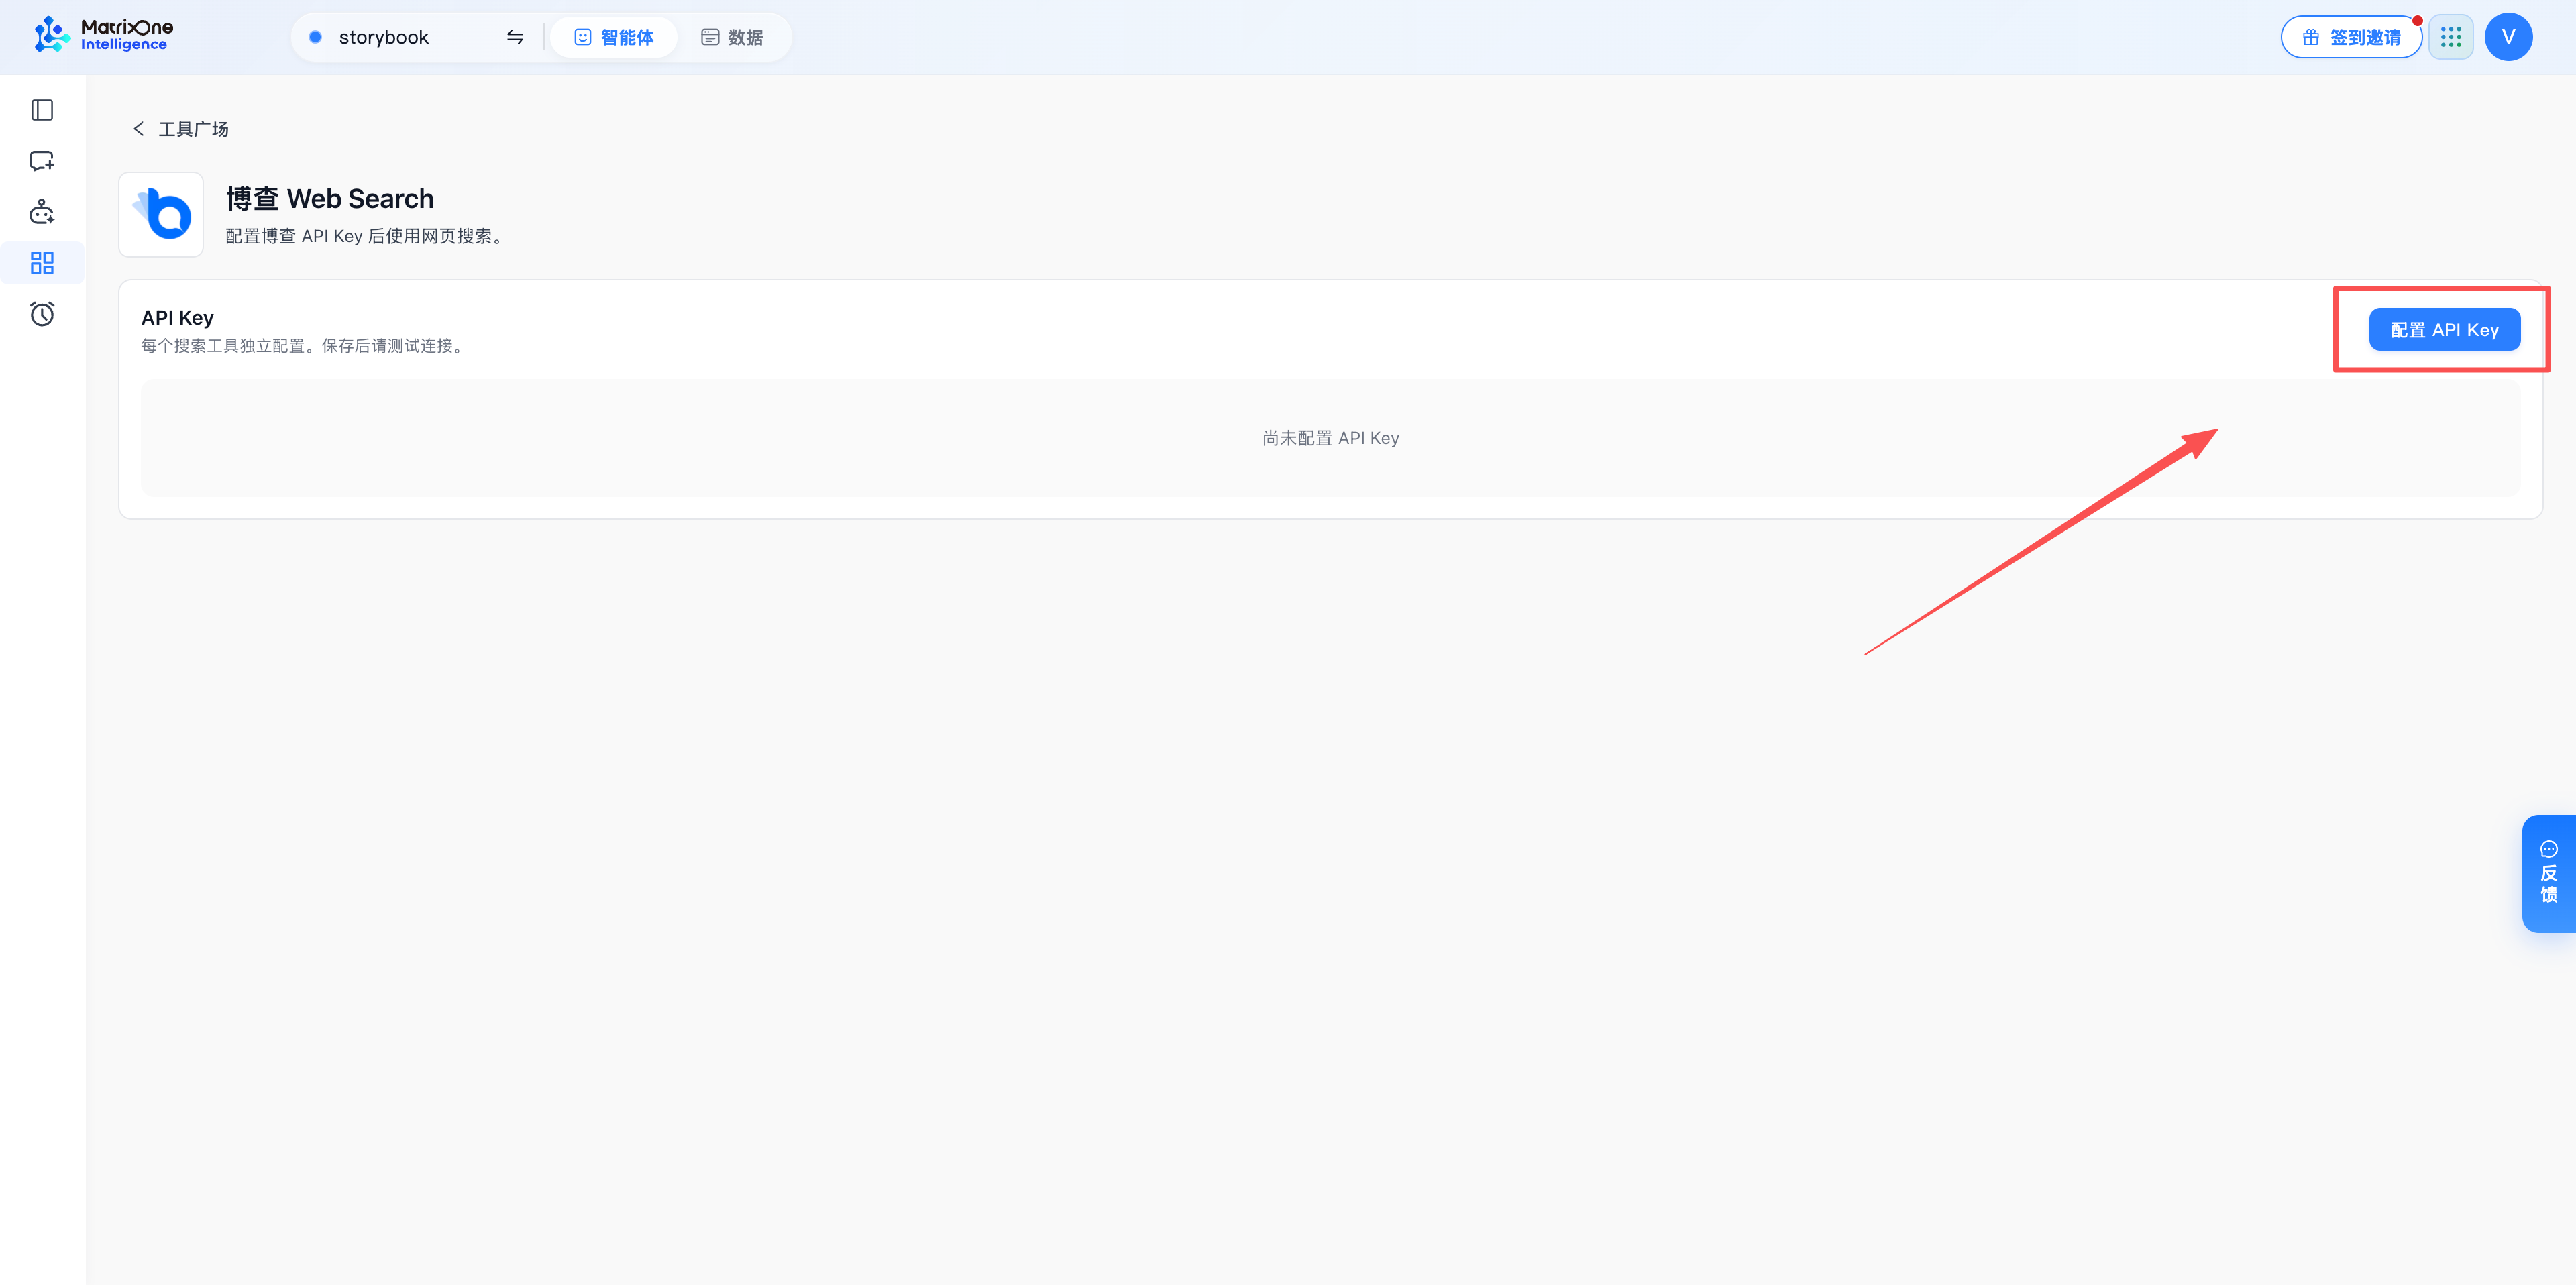Click the 博查 Web Search logo thumbnail
This screenshot has height=1285, width=2576.
(x=161, y=214)
